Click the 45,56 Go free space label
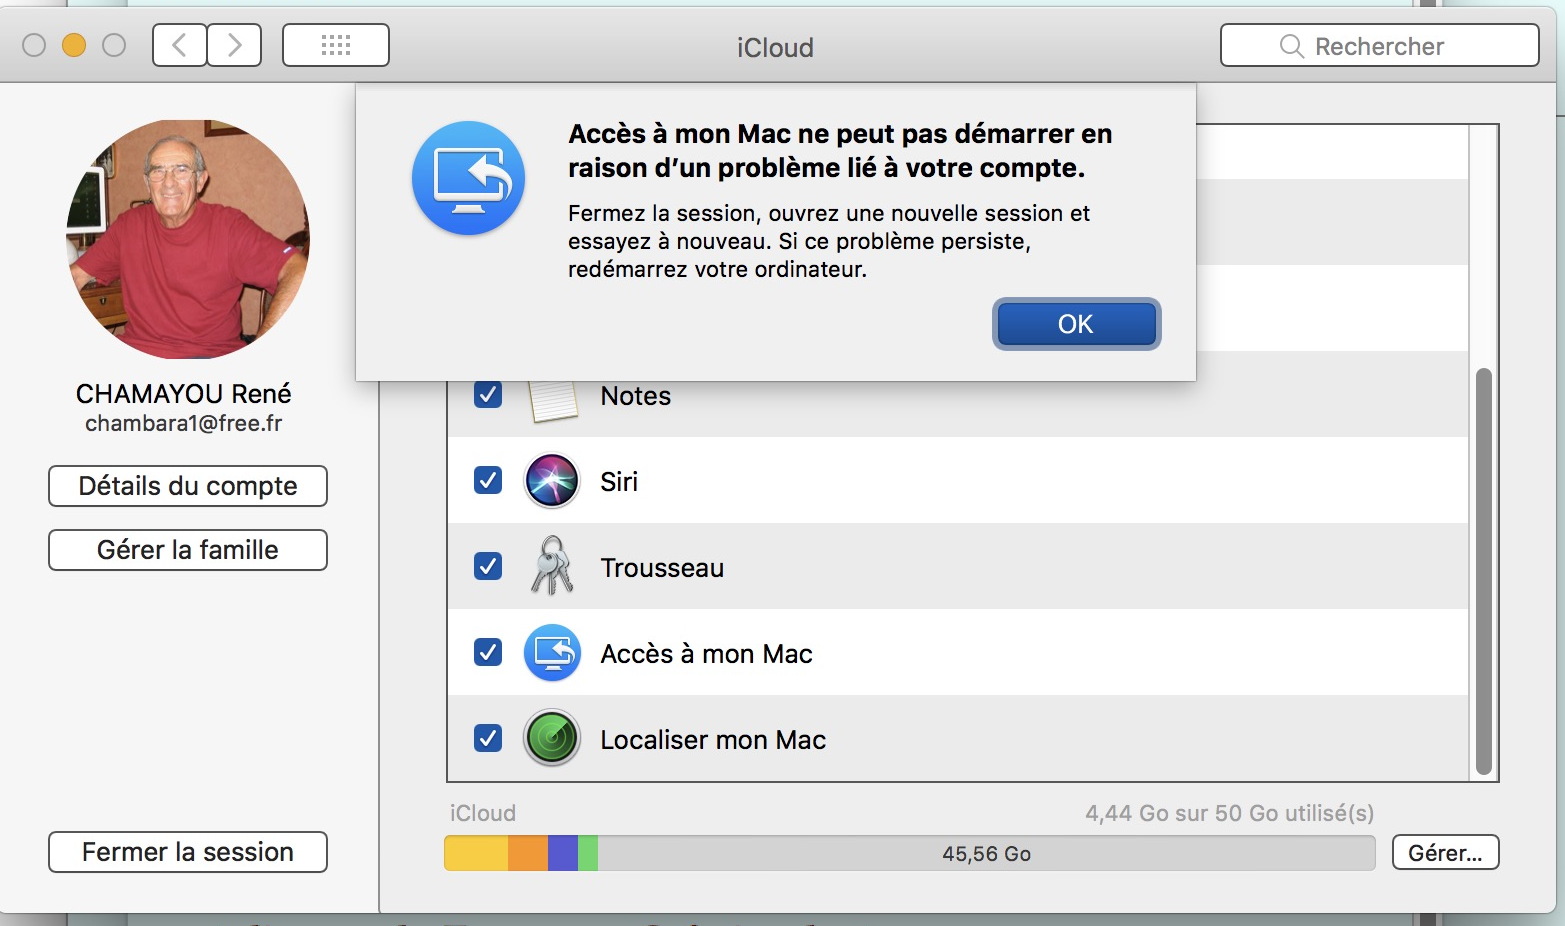 986,854
